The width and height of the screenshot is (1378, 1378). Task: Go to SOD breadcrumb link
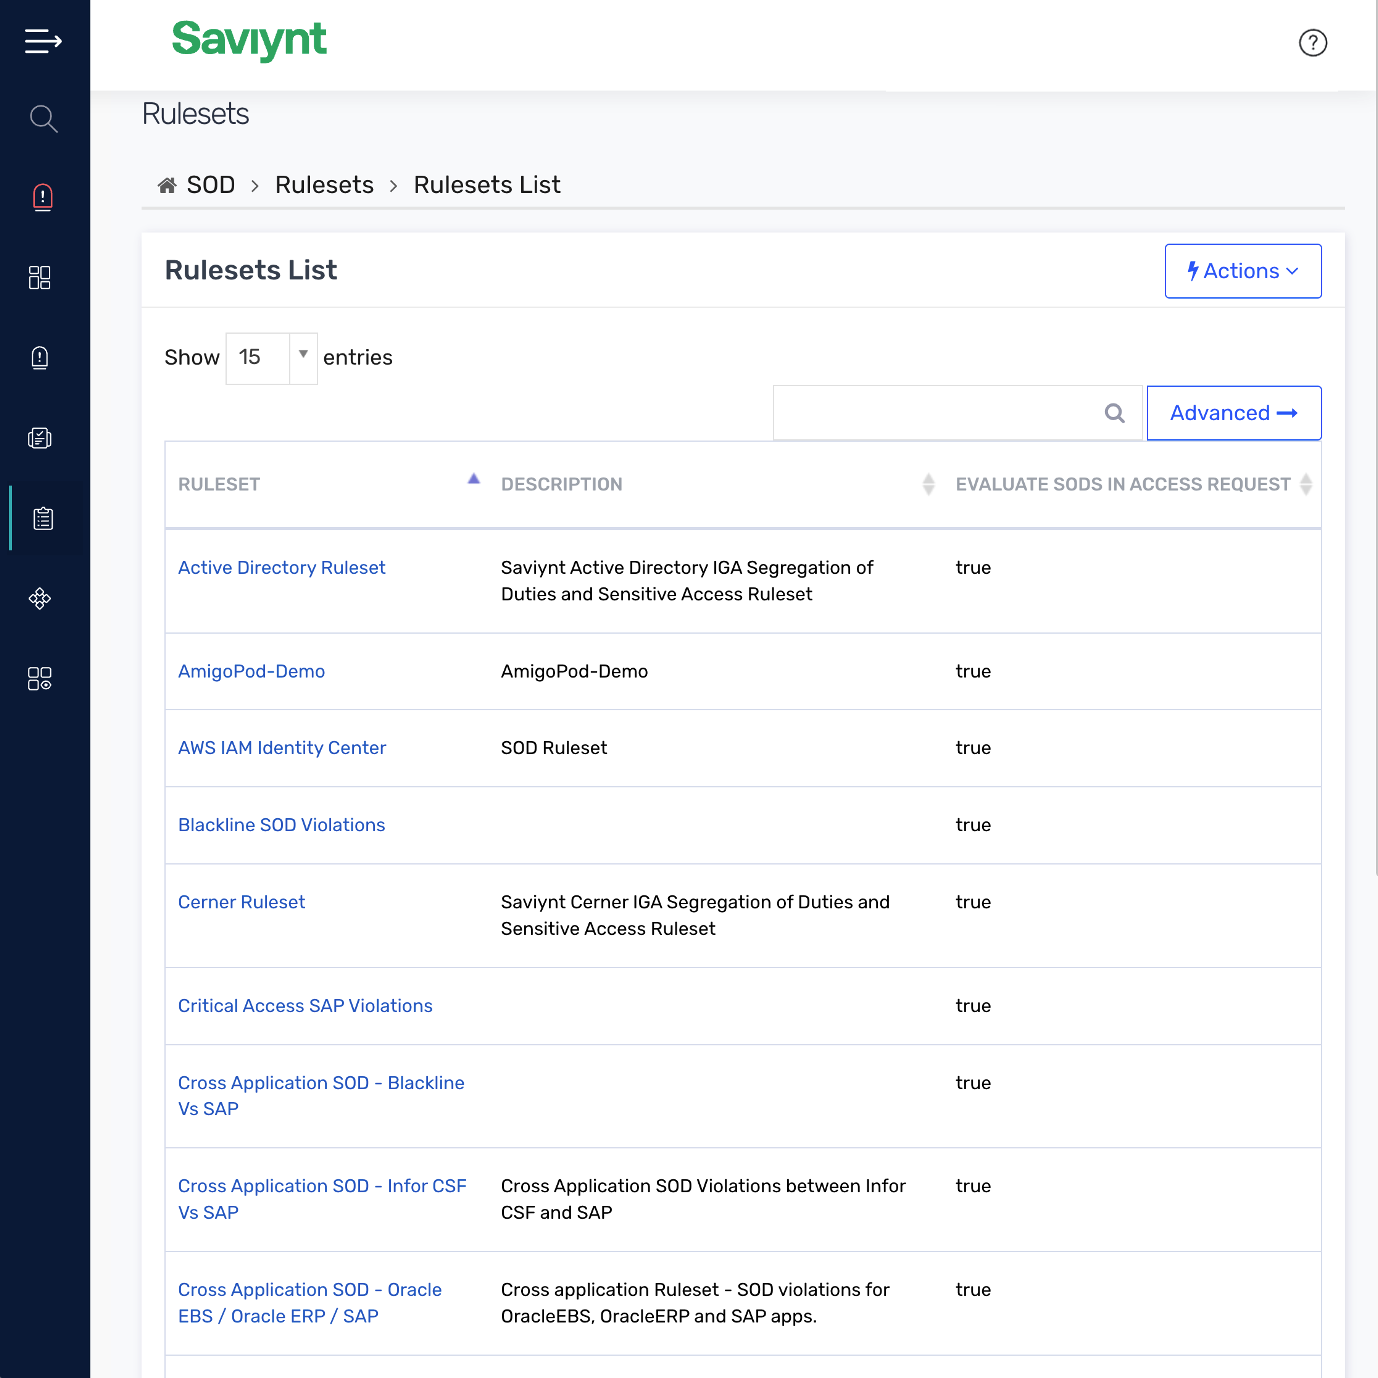tap(211, 185)
